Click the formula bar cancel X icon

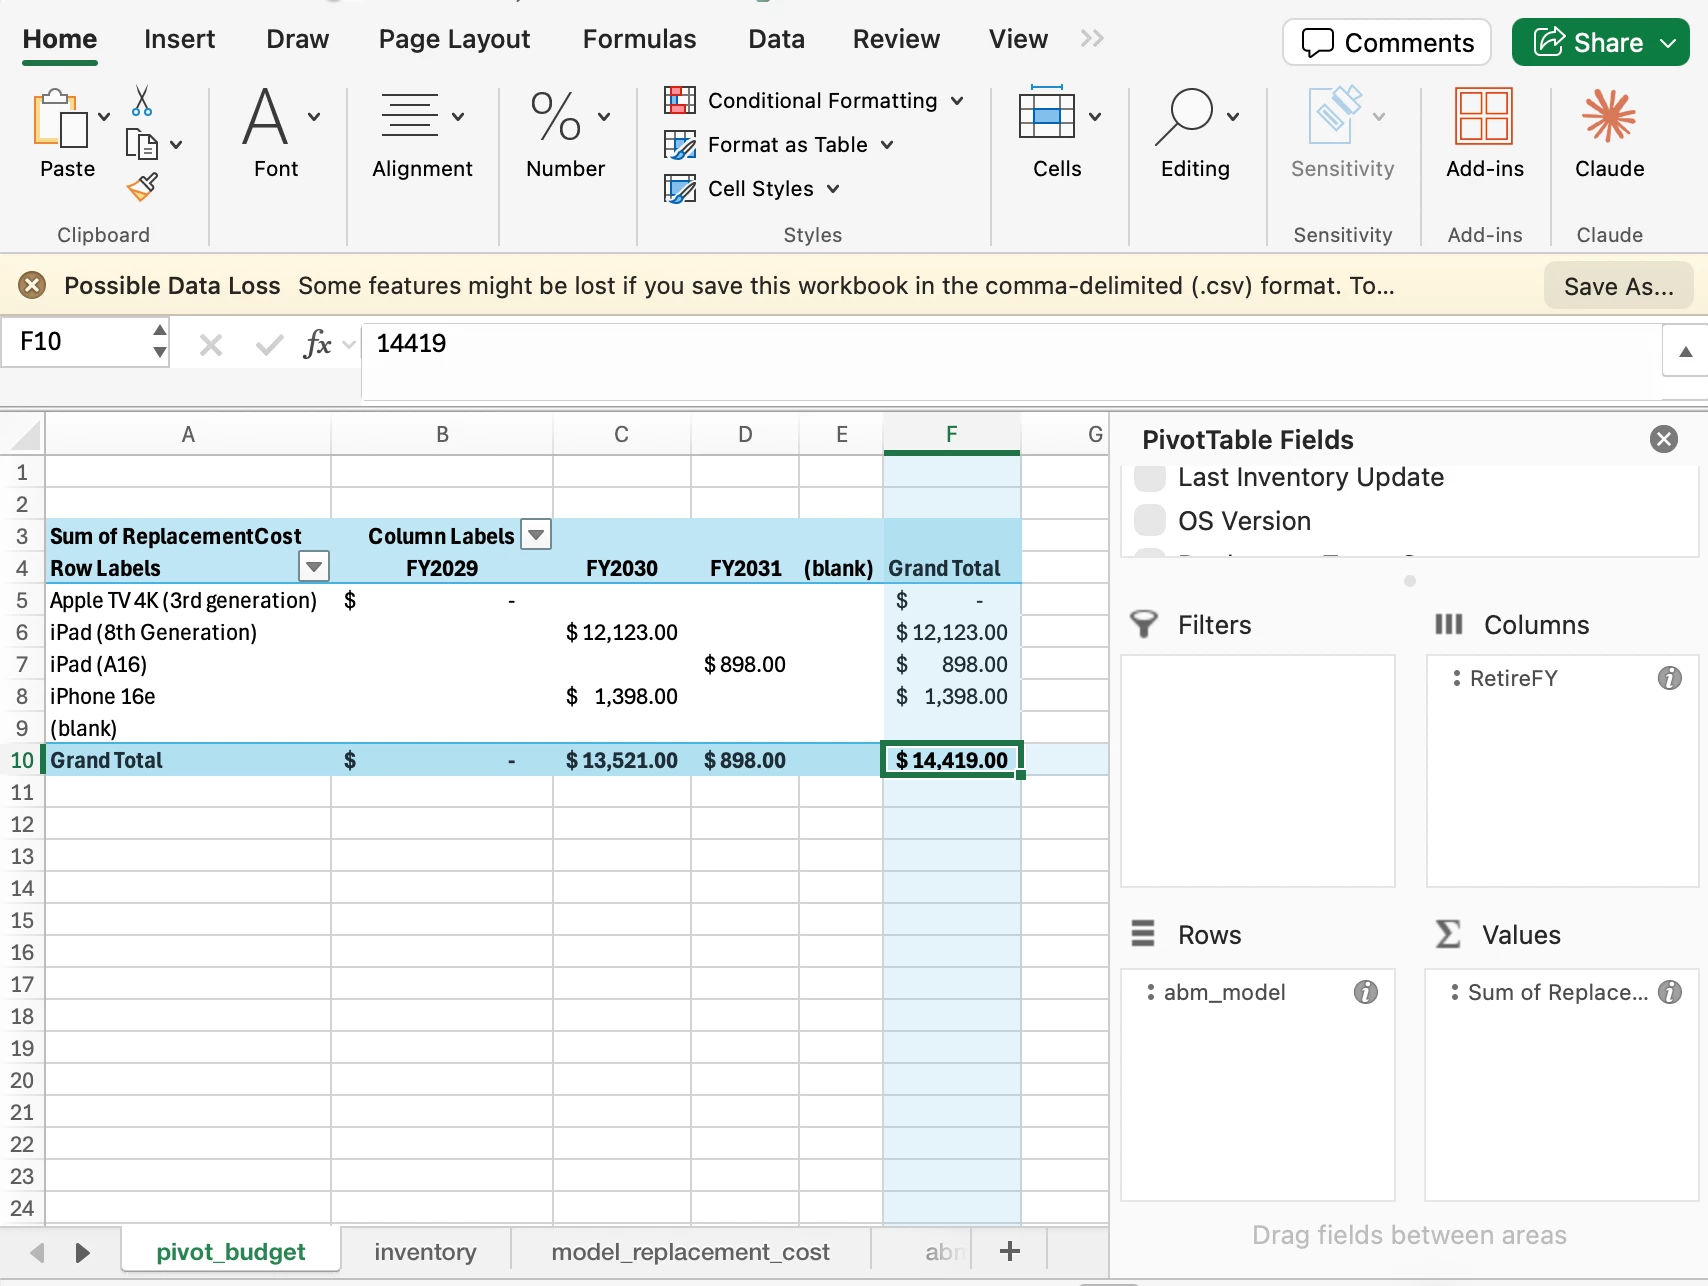pos(211,345)
